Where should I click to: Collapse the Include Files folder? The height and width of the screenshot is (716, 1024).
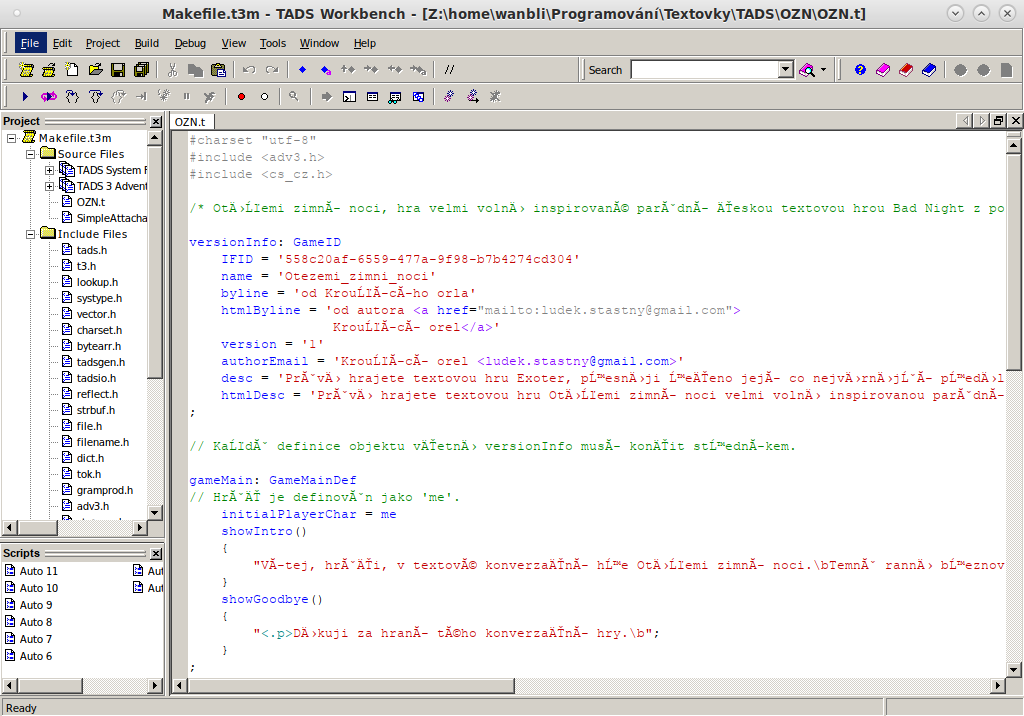[31, 234]
